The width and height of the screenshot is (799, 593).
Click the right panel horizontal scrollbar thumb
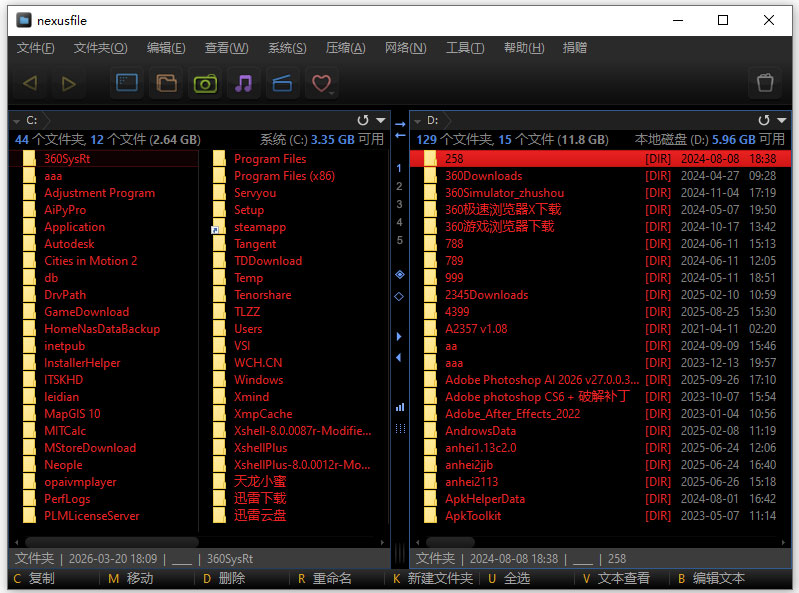[x=450, y=542]
